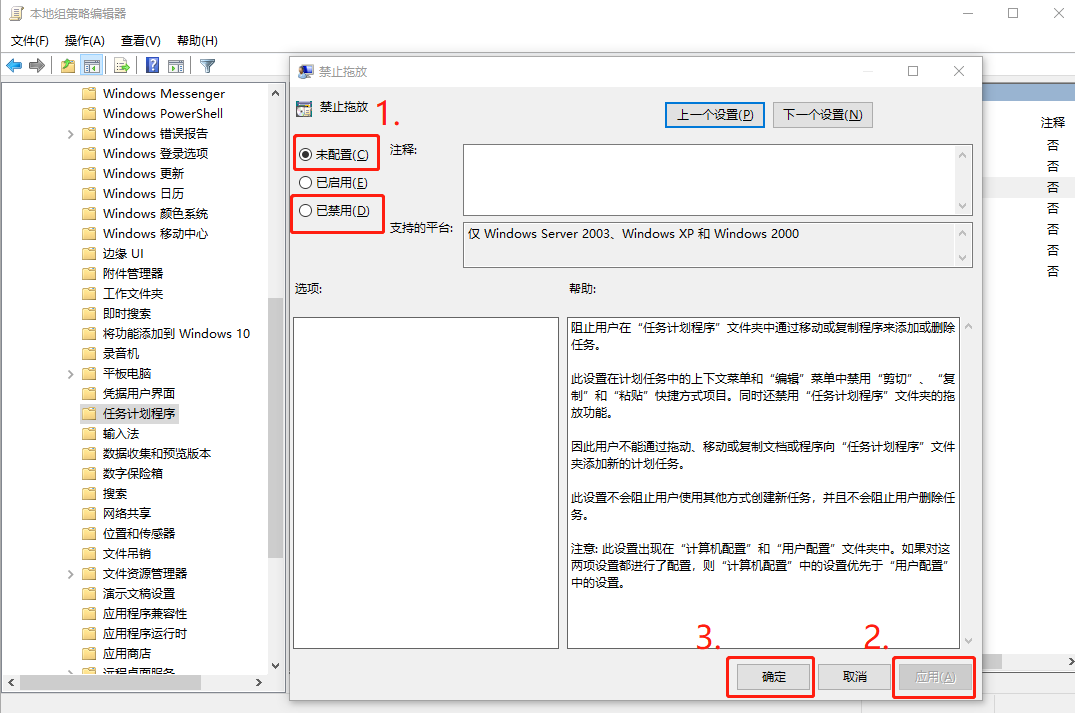This screenshot has width=1075, height=713.
Task: Toggle the show/hide console tree icon
Action: [x=92, y=66]
